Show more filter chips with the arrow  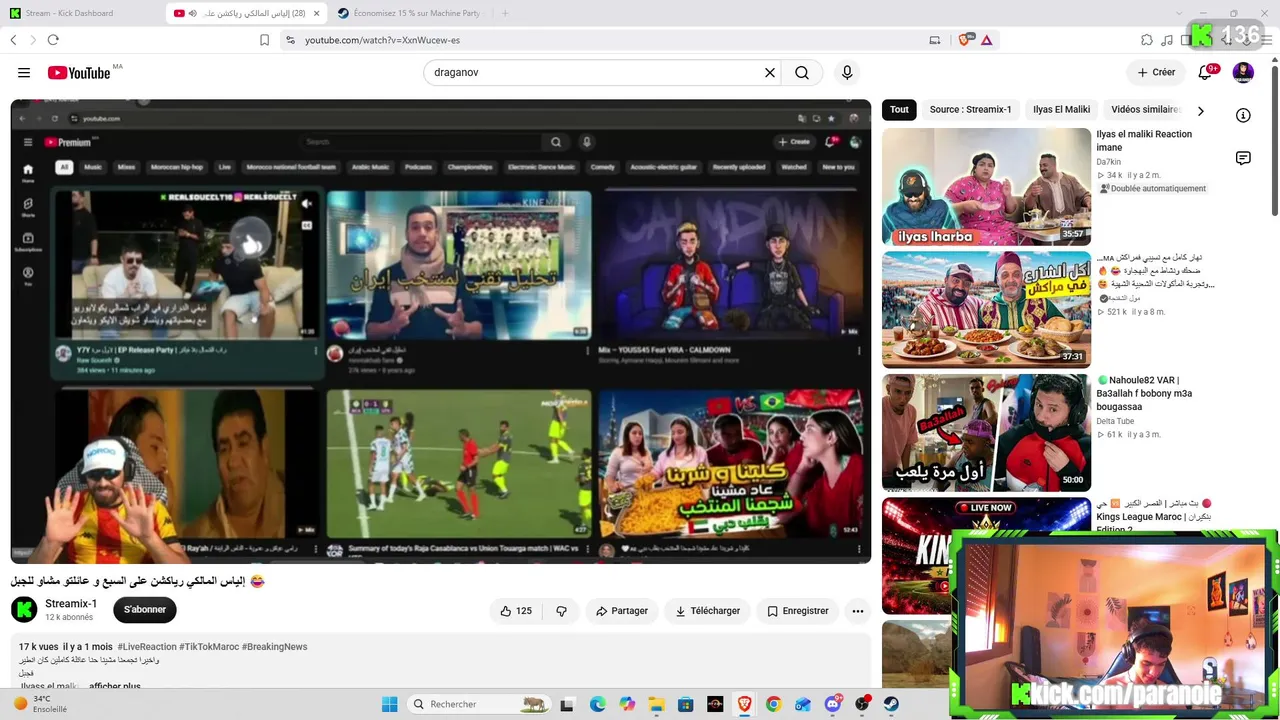pos(1200,111)
